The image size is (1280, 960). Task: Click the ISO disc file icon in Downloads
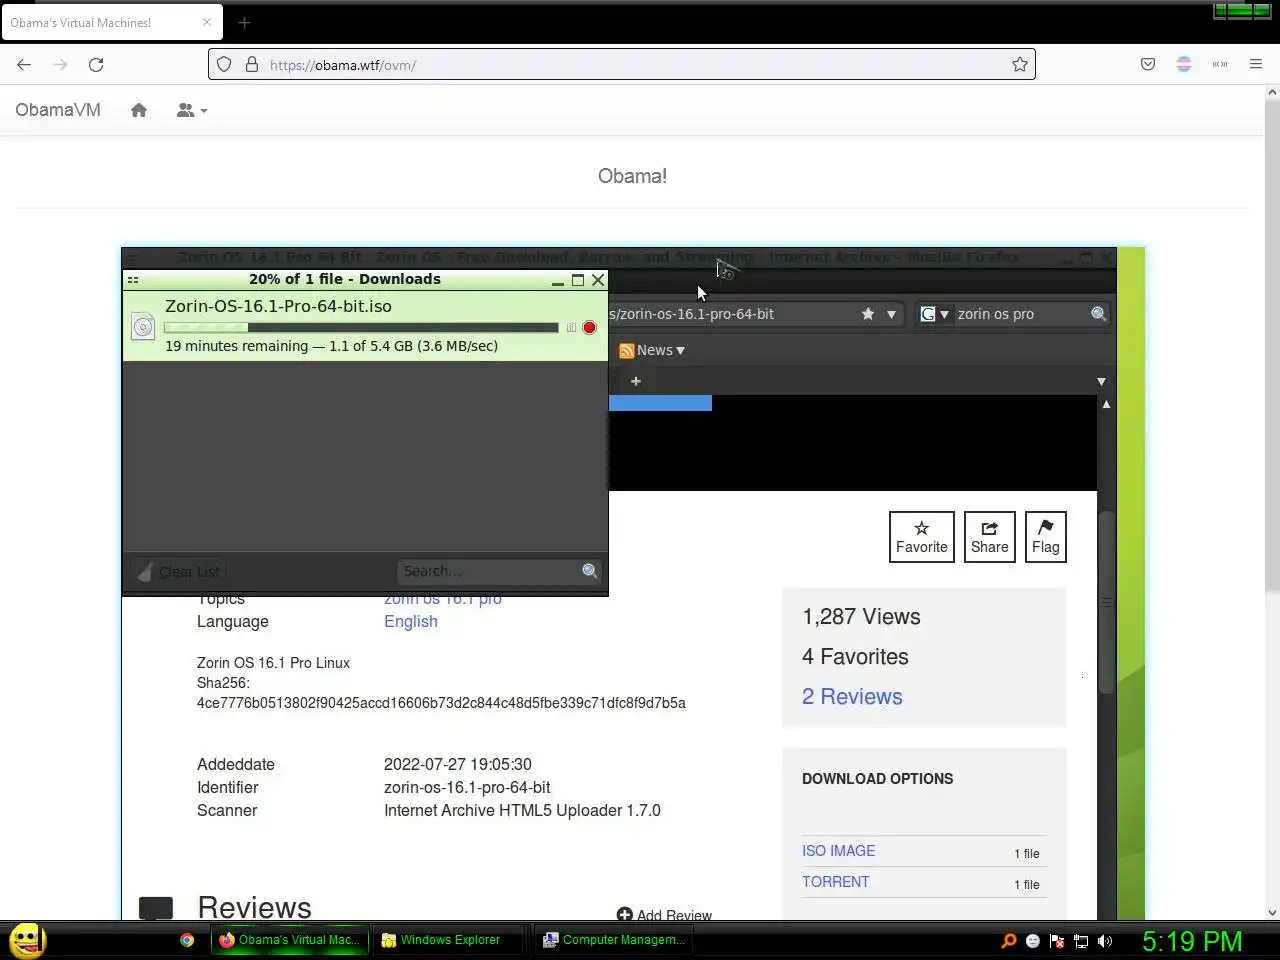[x=143, y=326]
